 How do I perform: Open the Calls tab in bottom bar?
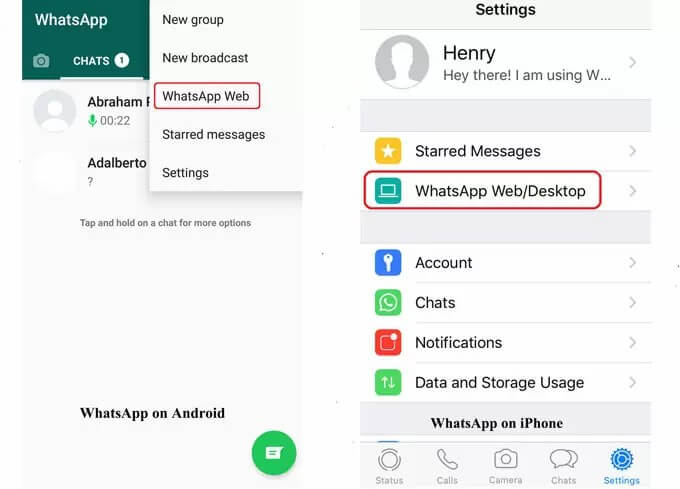[447, 466]
